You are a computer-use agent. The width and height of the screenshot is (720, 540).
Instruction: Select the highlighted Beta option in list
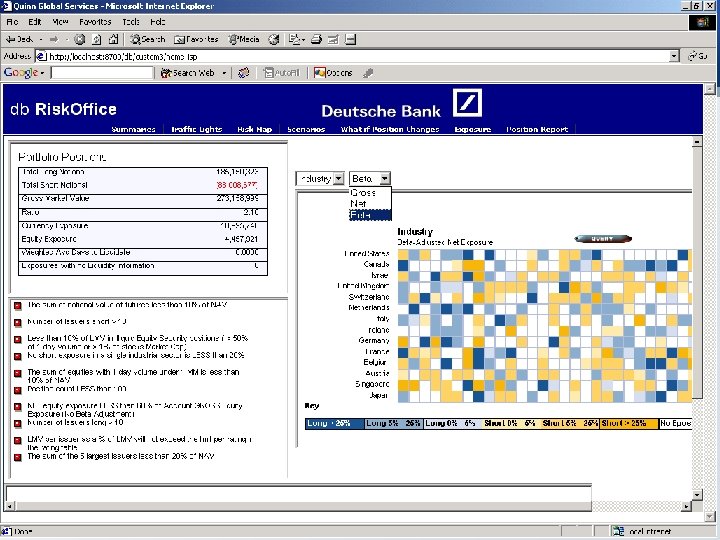pyautogui.click(x=370, y=215)
